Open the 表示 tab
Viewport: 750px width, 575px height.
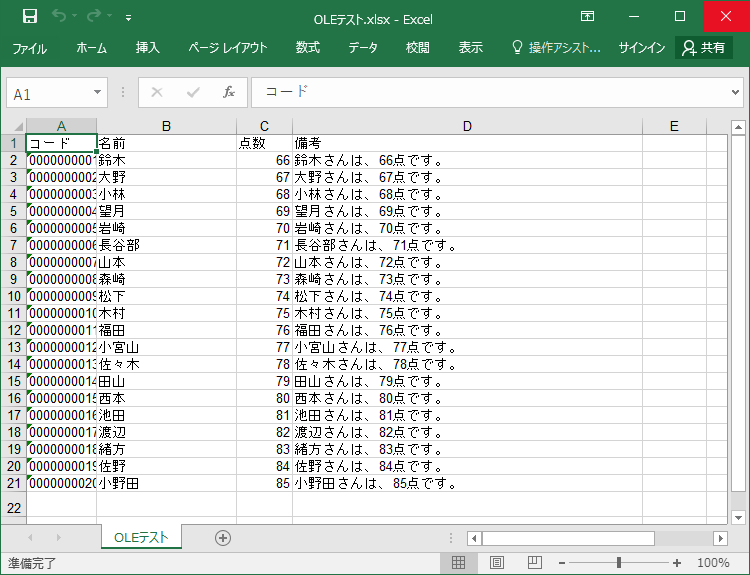tap(471, 48)
